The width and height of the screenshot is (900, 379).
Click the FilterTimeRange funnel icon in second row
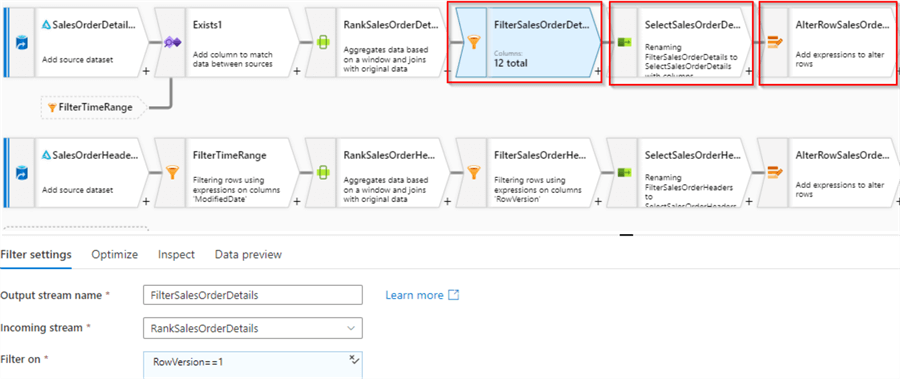[x=173, y=171]
